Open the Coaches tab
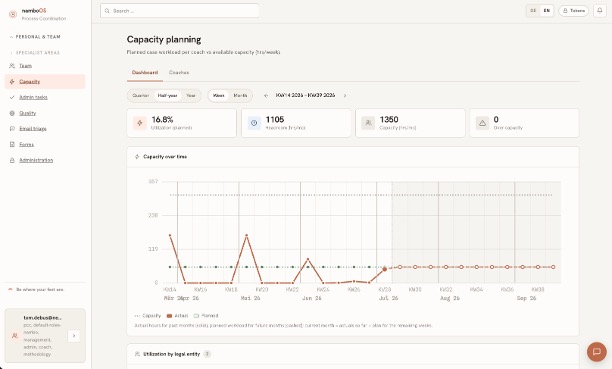Viewport: 612px width, 369px height. tap(179, 73)
